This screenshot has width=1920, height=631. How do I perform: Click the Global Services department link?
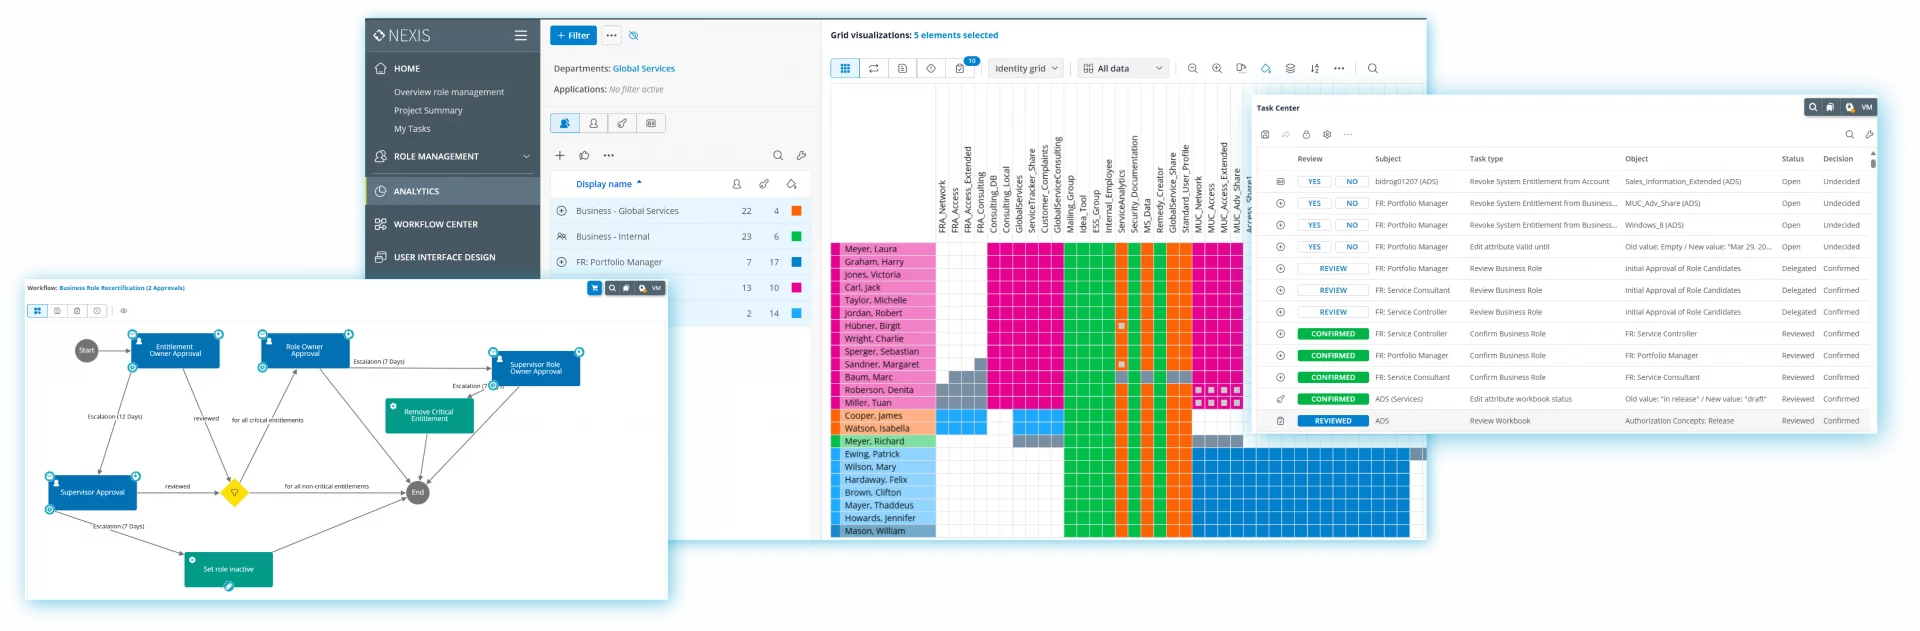pos(643,69)
